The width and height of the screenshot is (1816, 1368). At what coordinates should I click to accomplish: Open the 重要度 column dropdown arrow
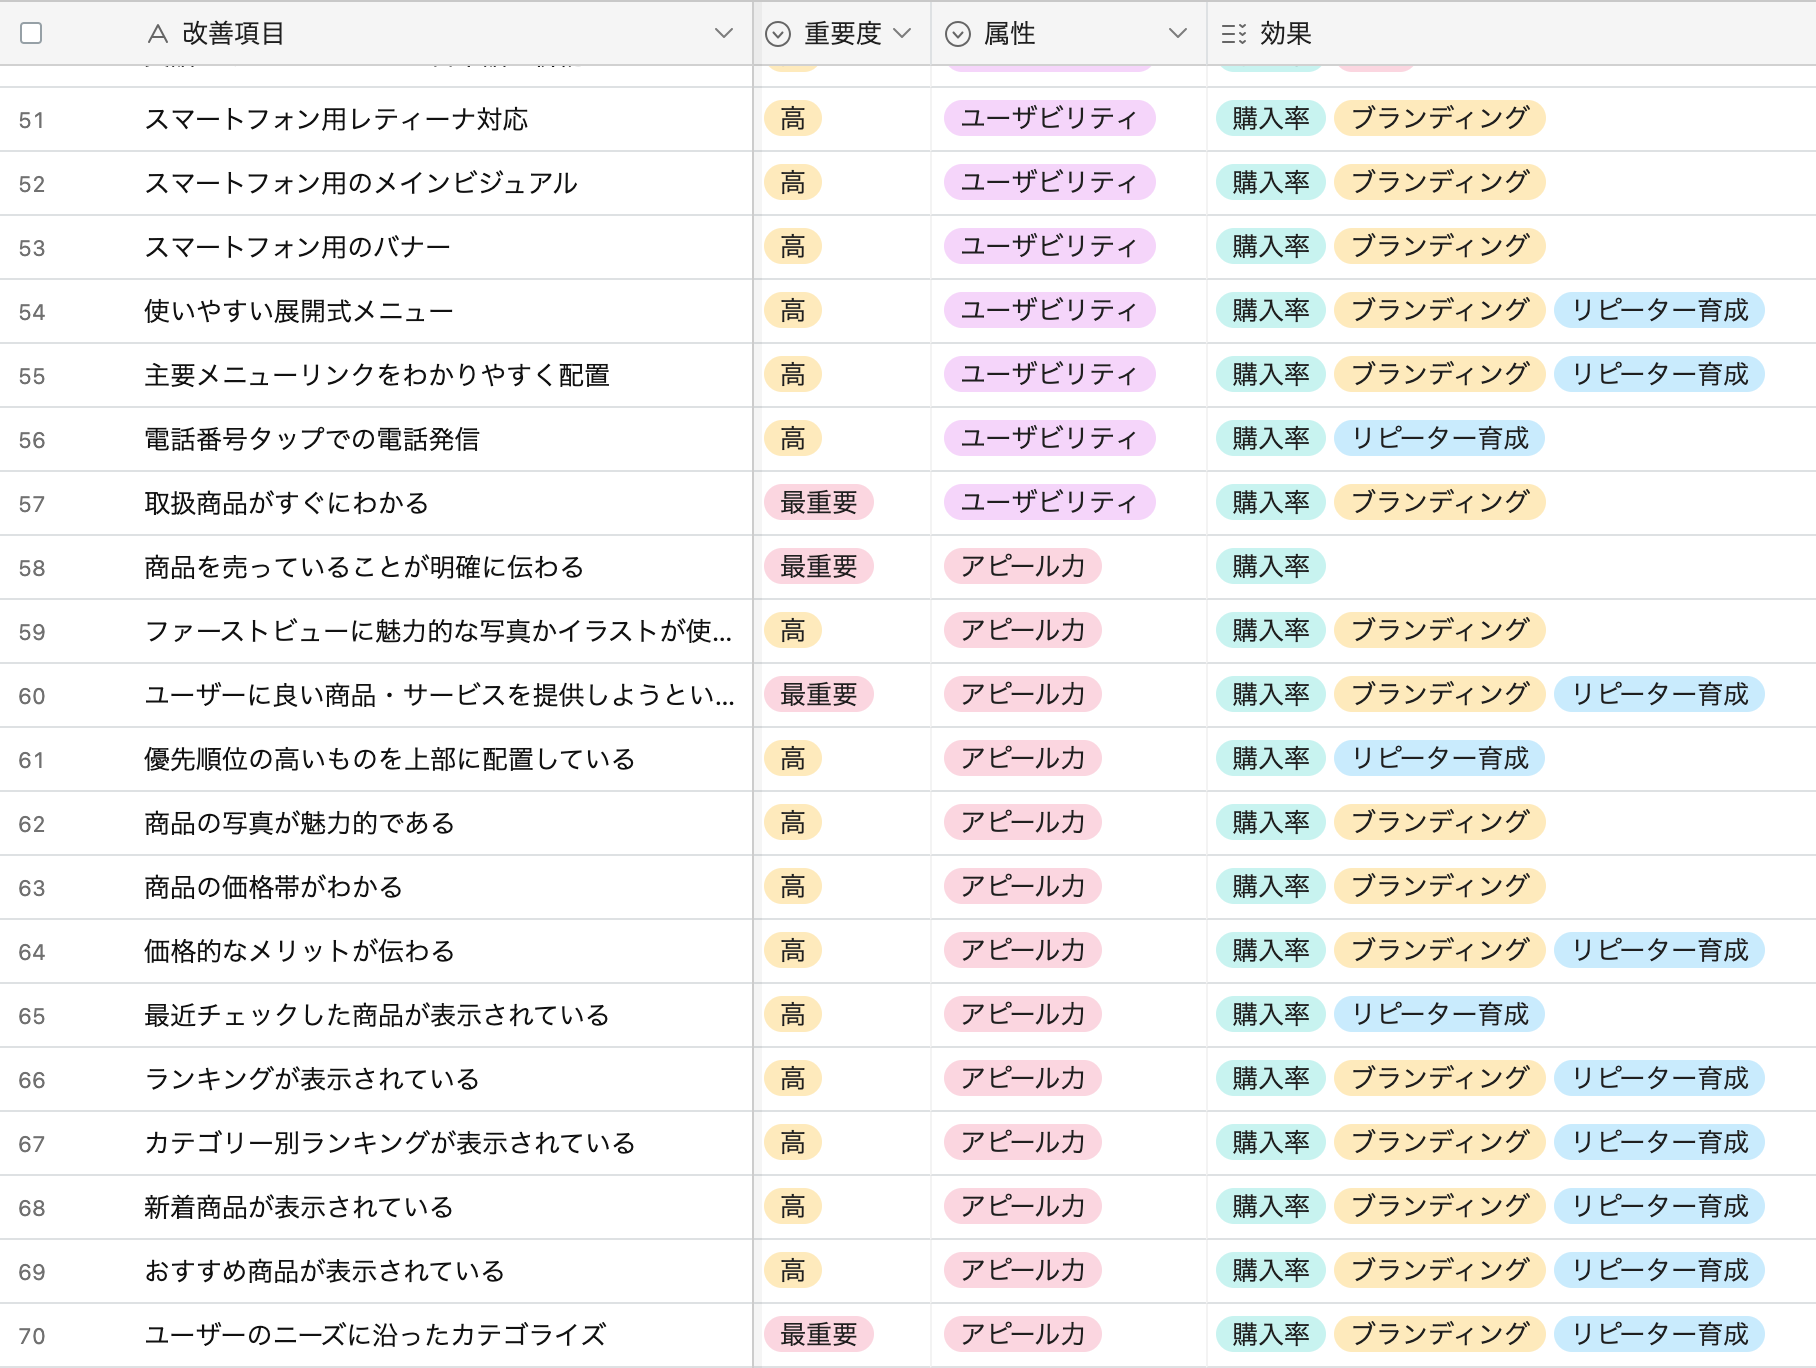[x=902, y=33]
